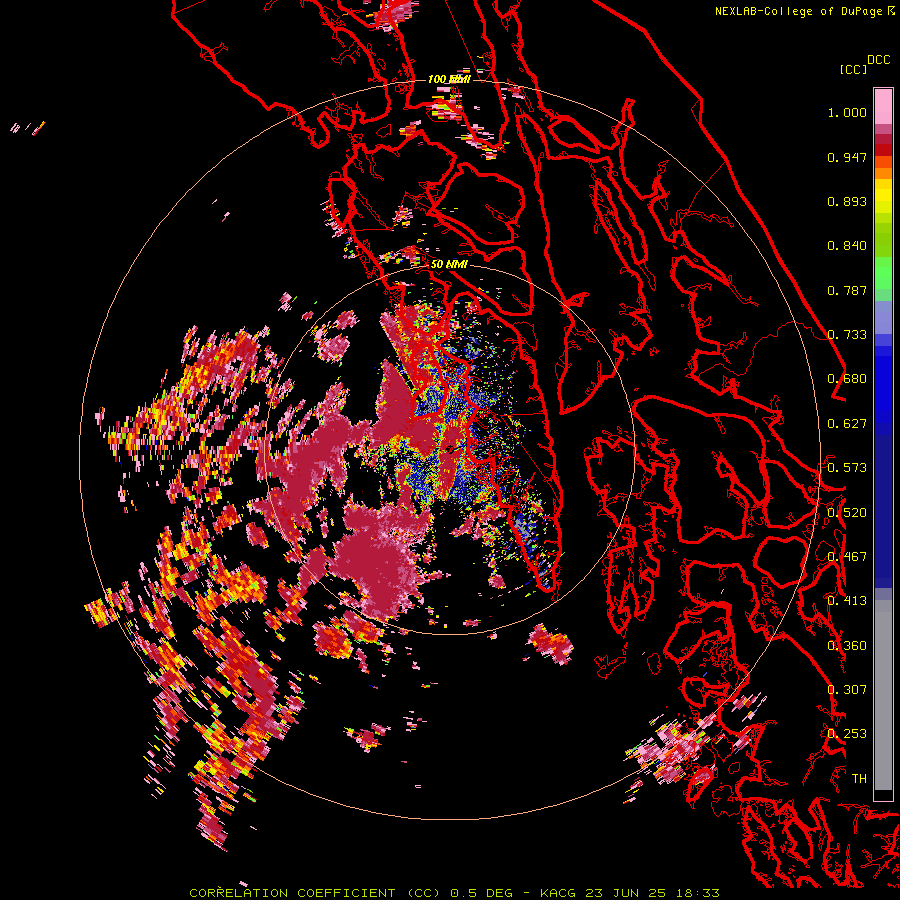Click the 0.947 scale value

847,157
